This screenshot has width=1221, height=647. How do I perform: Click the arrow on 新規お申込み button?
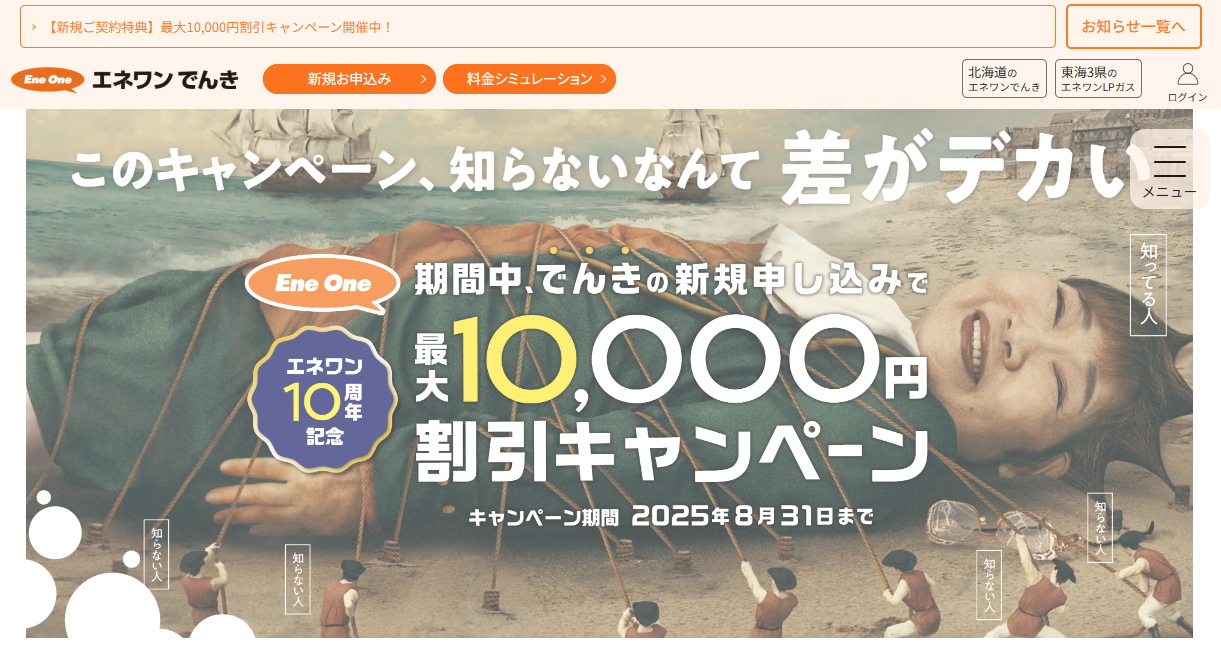click(424, 79)
